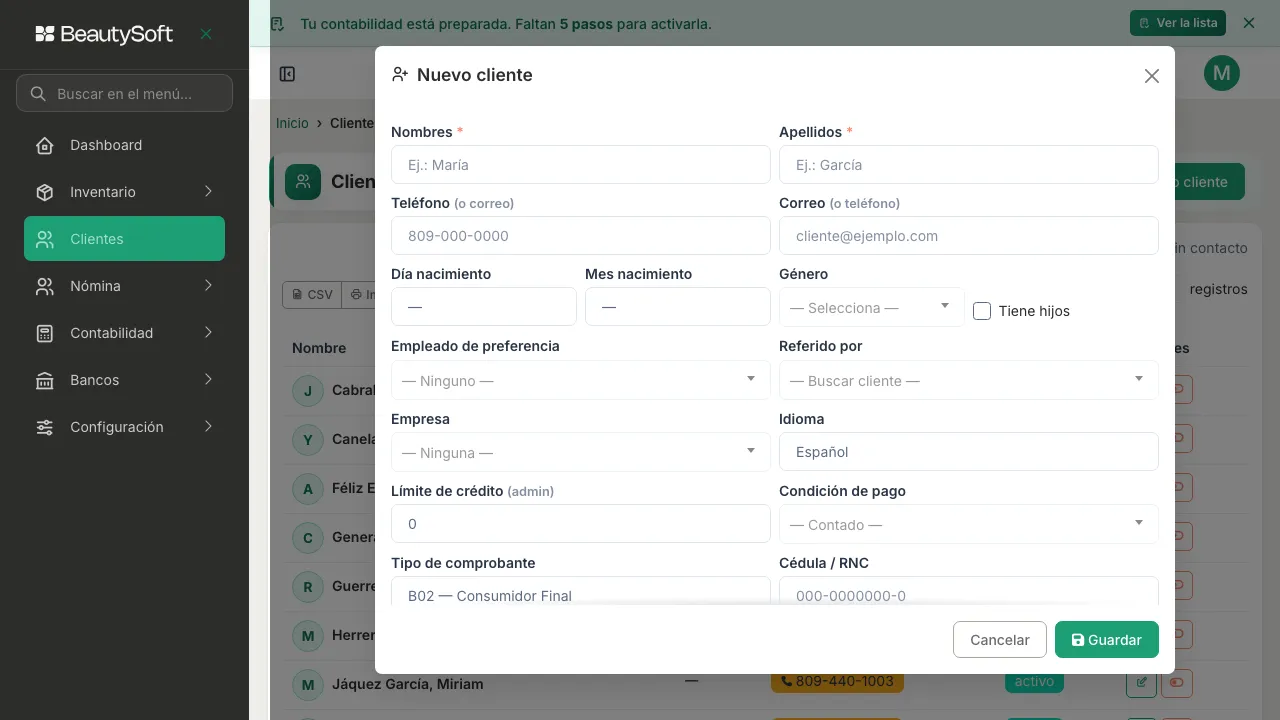
Task: Check the Tiene hijos checkbox
Action: (982, 311)
